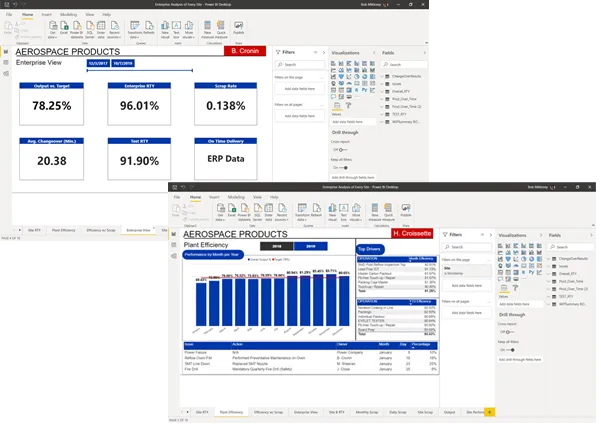The width and height of the screenshot is (601, 428).
Task: Click the slicer start date box
Action: pos(98,63)
